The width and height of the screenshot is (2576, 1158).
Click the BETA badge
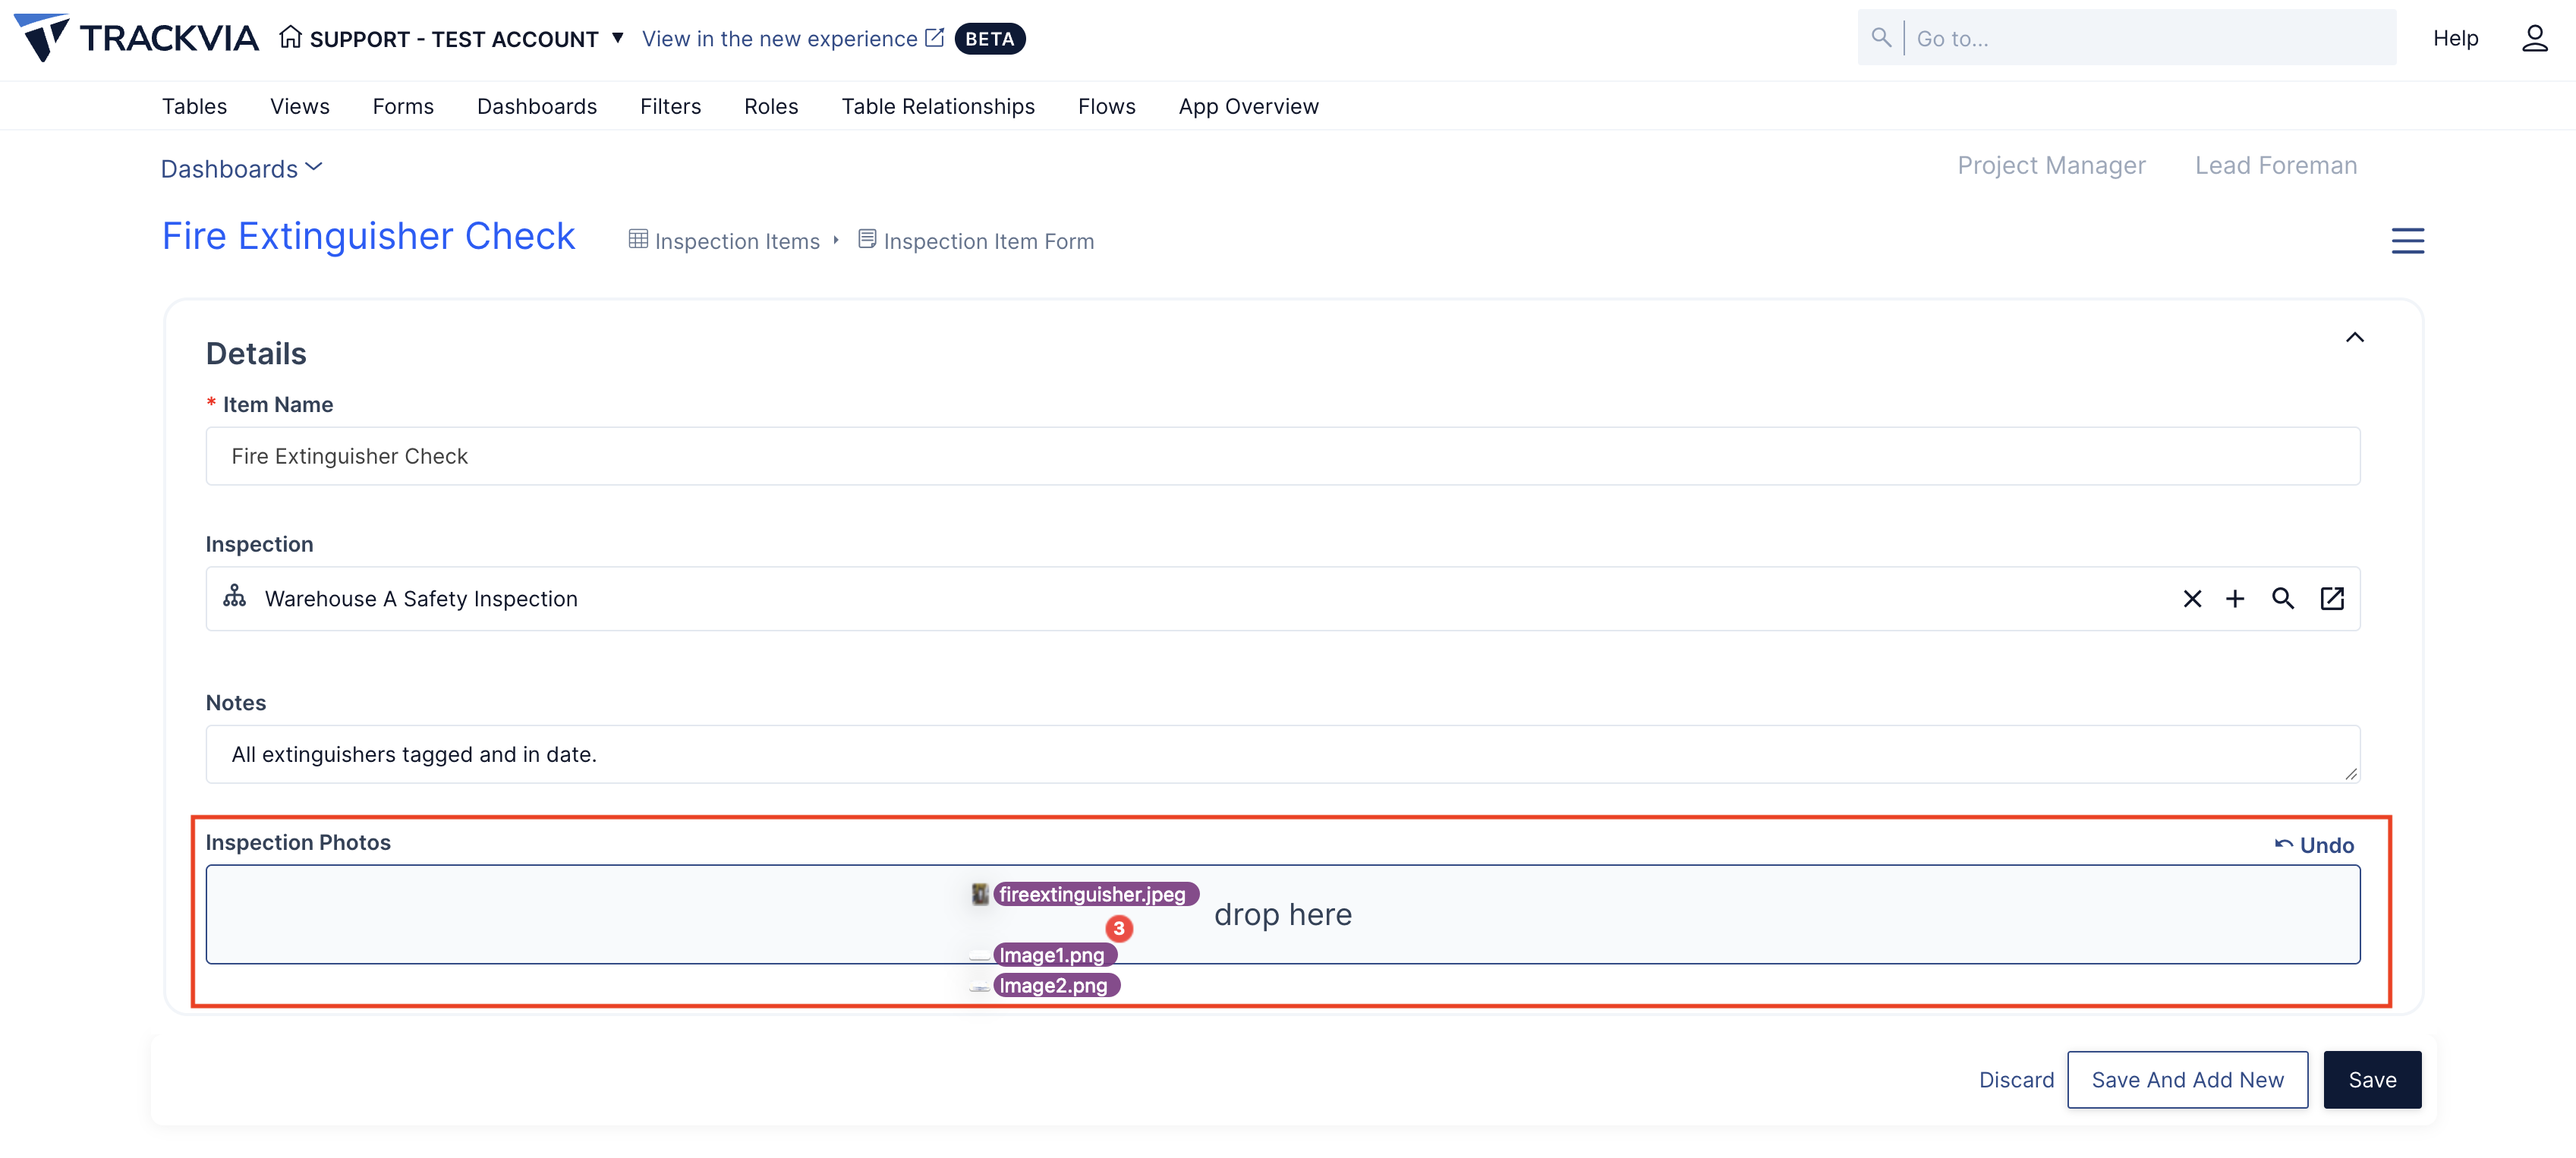989,38
